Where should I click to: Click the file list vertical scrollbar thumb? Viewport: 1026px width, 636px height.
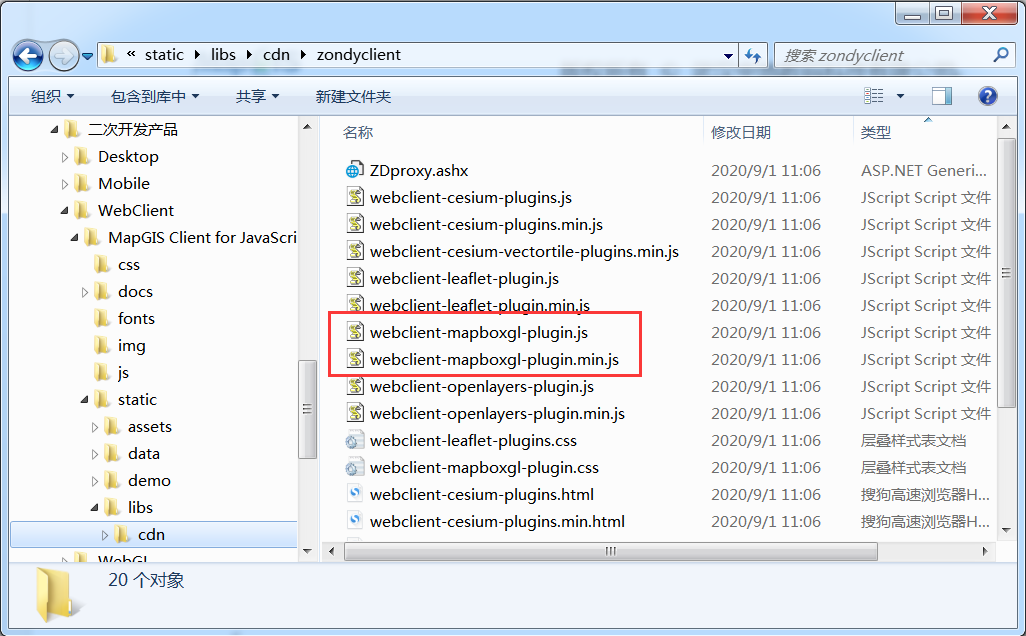pos(1006,273)
